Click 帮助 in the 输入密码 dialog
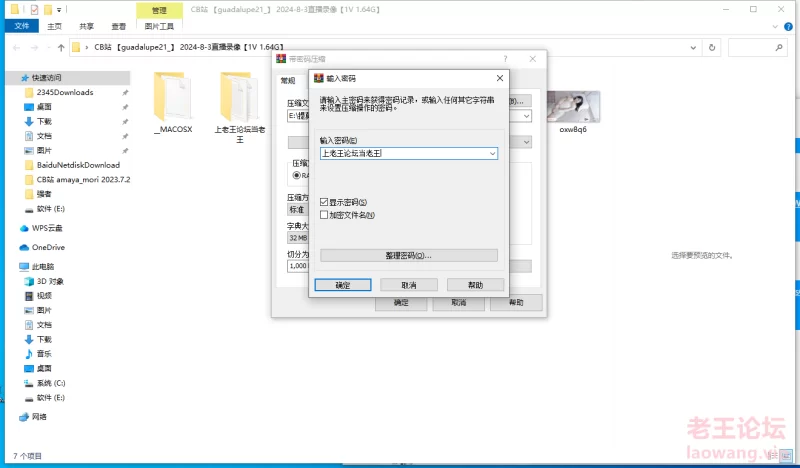800x468 pixels. coord(476,285)
